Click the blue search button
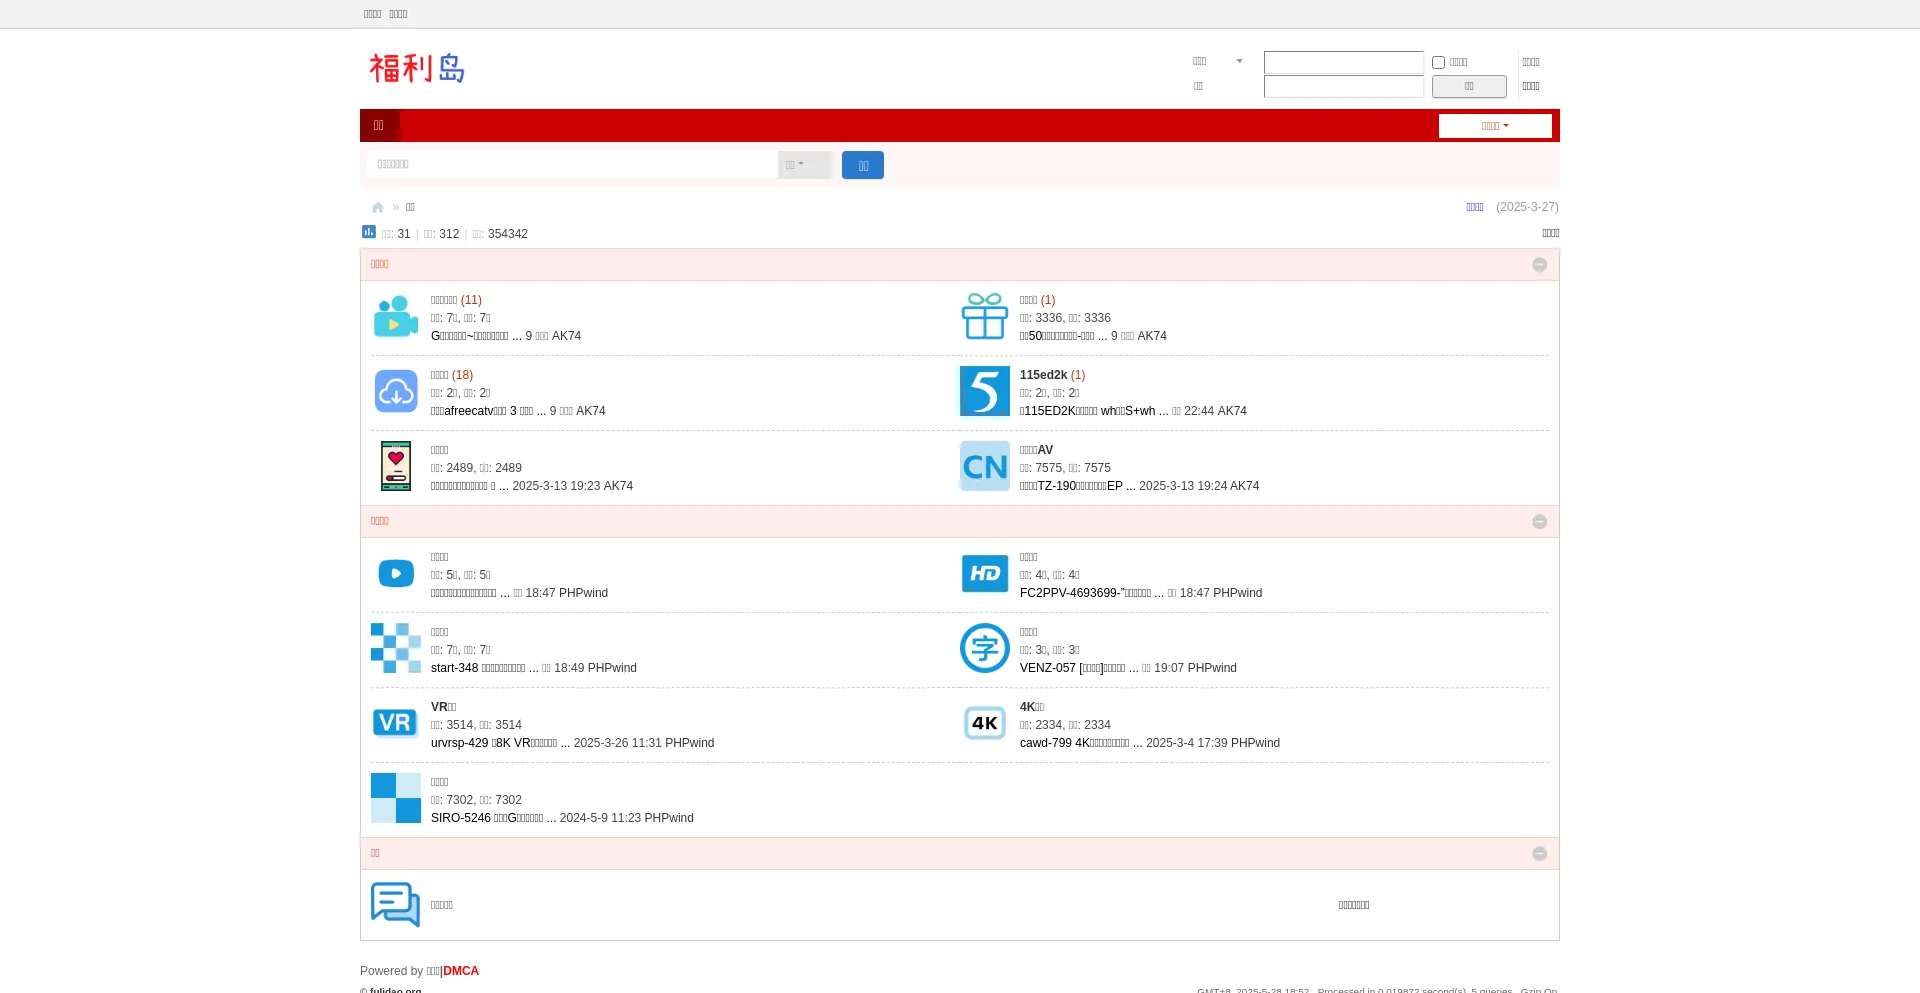Image resolution: width=1920 pixels, height=993 pixels. coord(862,166)
